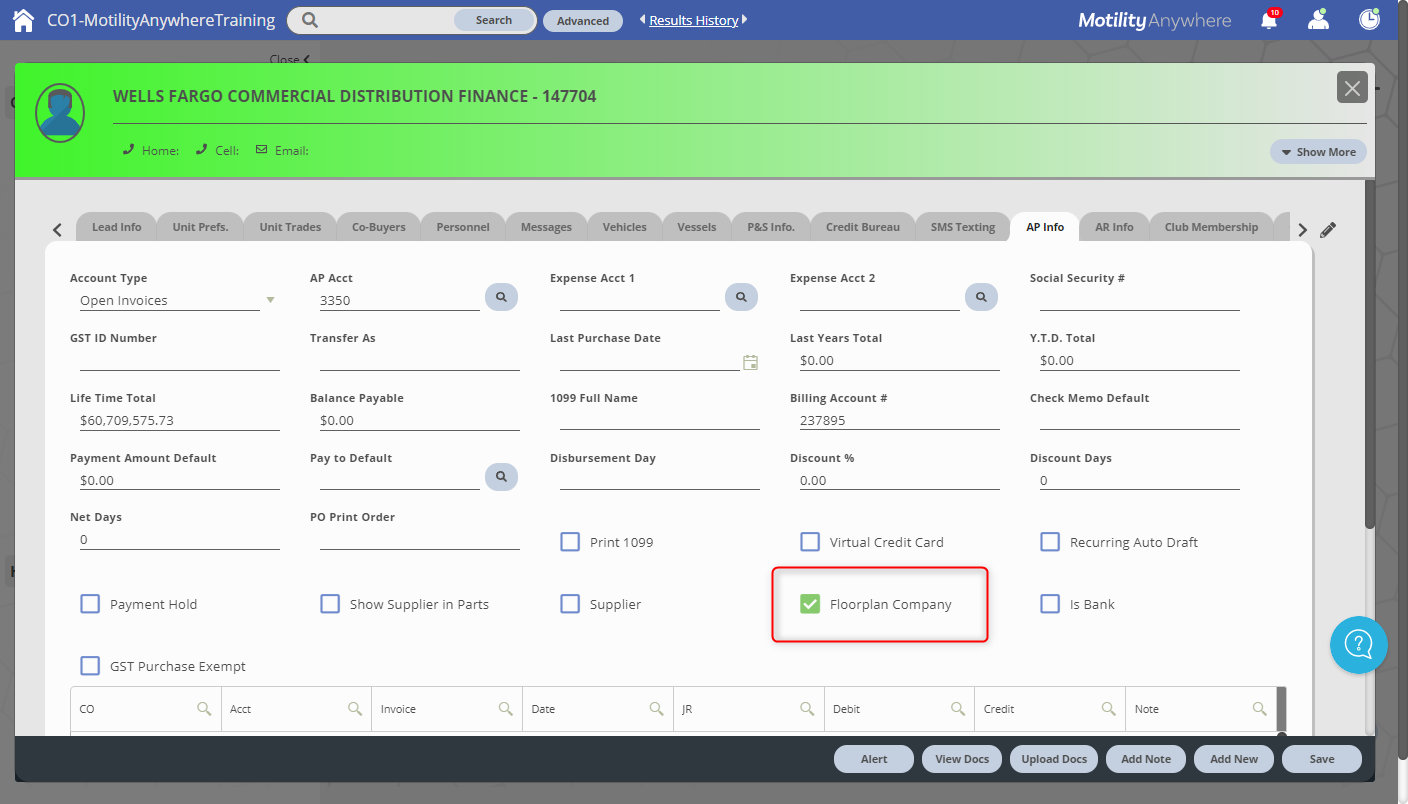Check Show Supplier in Parts
This screenshot has height=804, width=1408.
tap(330, 604)
